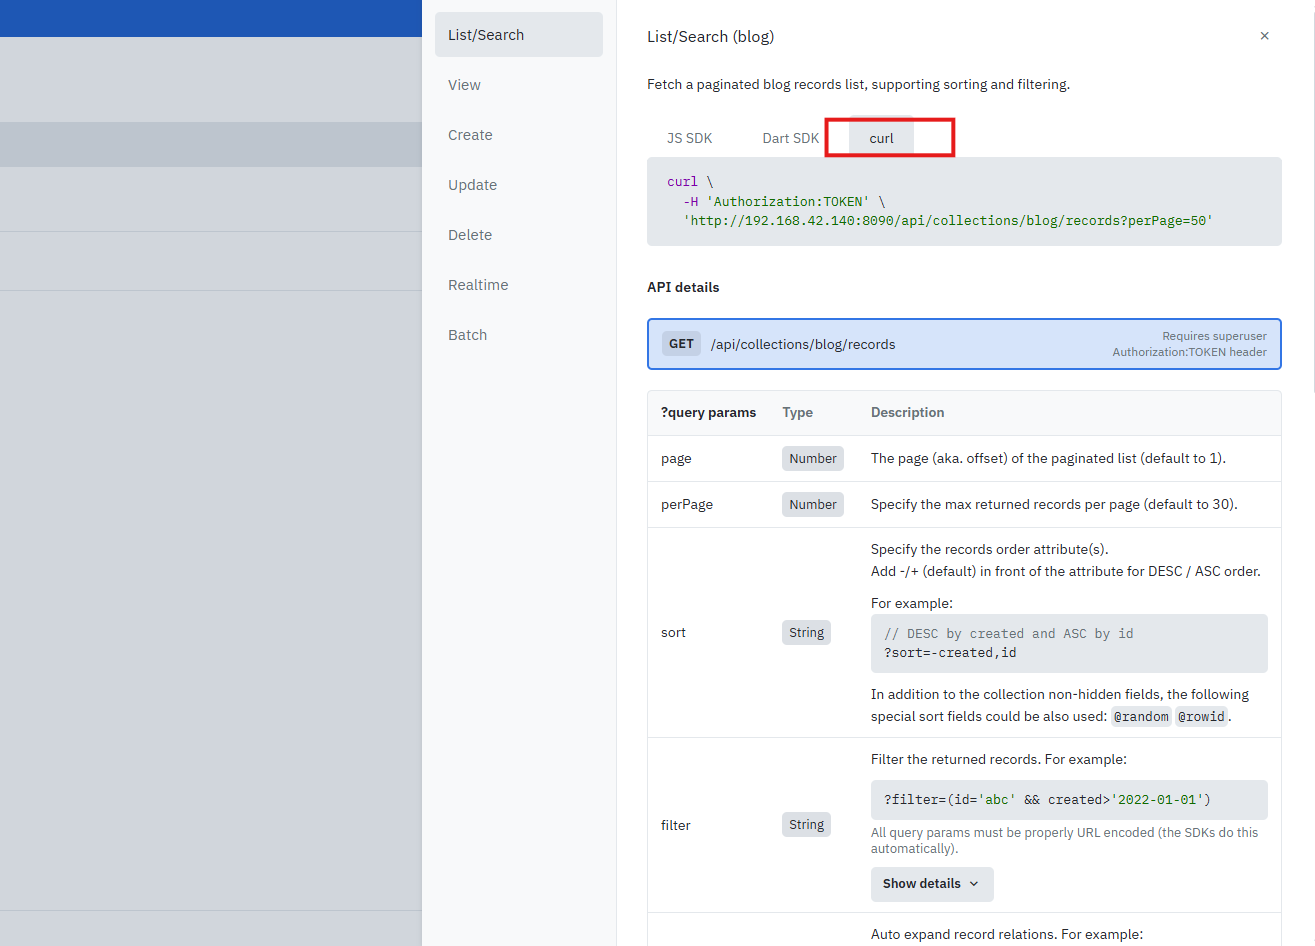Click the sort param name cell
The width and height of the screenshot is (1315, 946).
(x=674, y=633)
